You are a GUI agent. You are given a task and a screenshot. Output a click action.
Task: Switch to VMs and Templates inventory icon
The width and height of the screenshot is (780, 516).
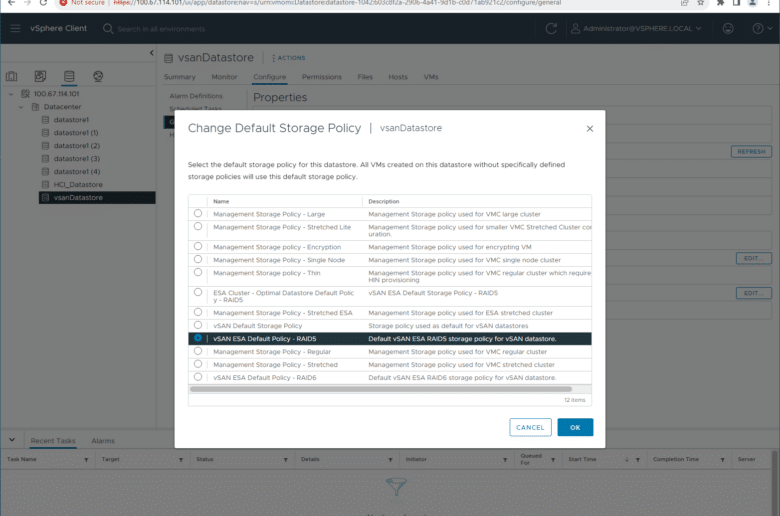(40, 76)
